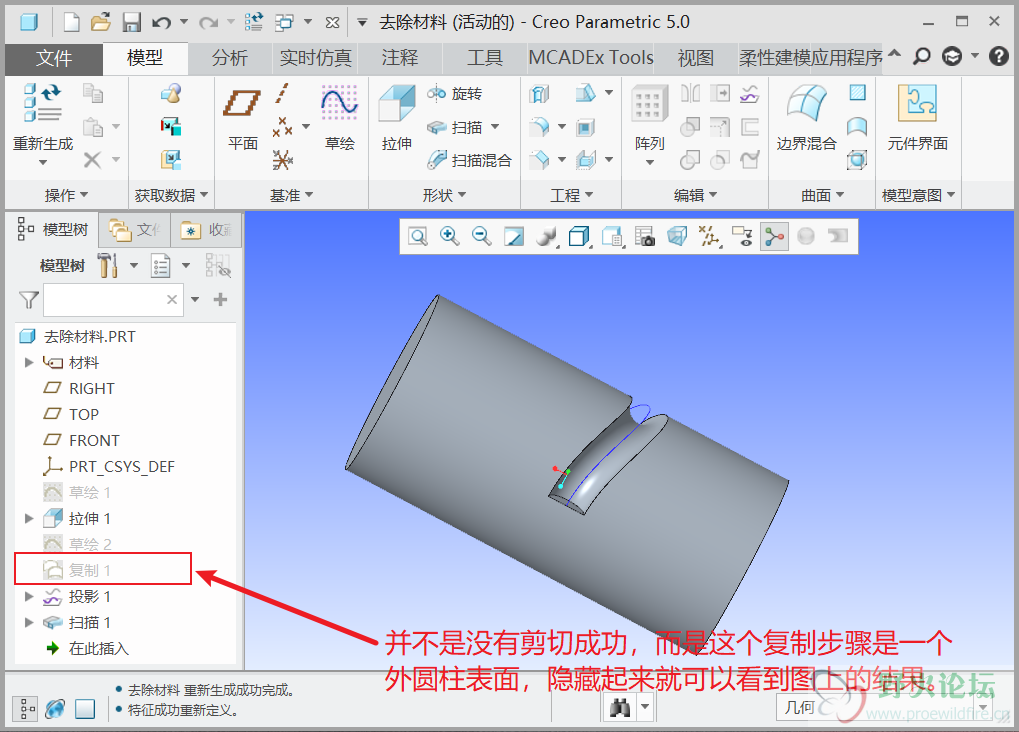Toggle the annotation display icon
Screen dimensions: 1019x732
pyautogui.click(x=742, y=236)
